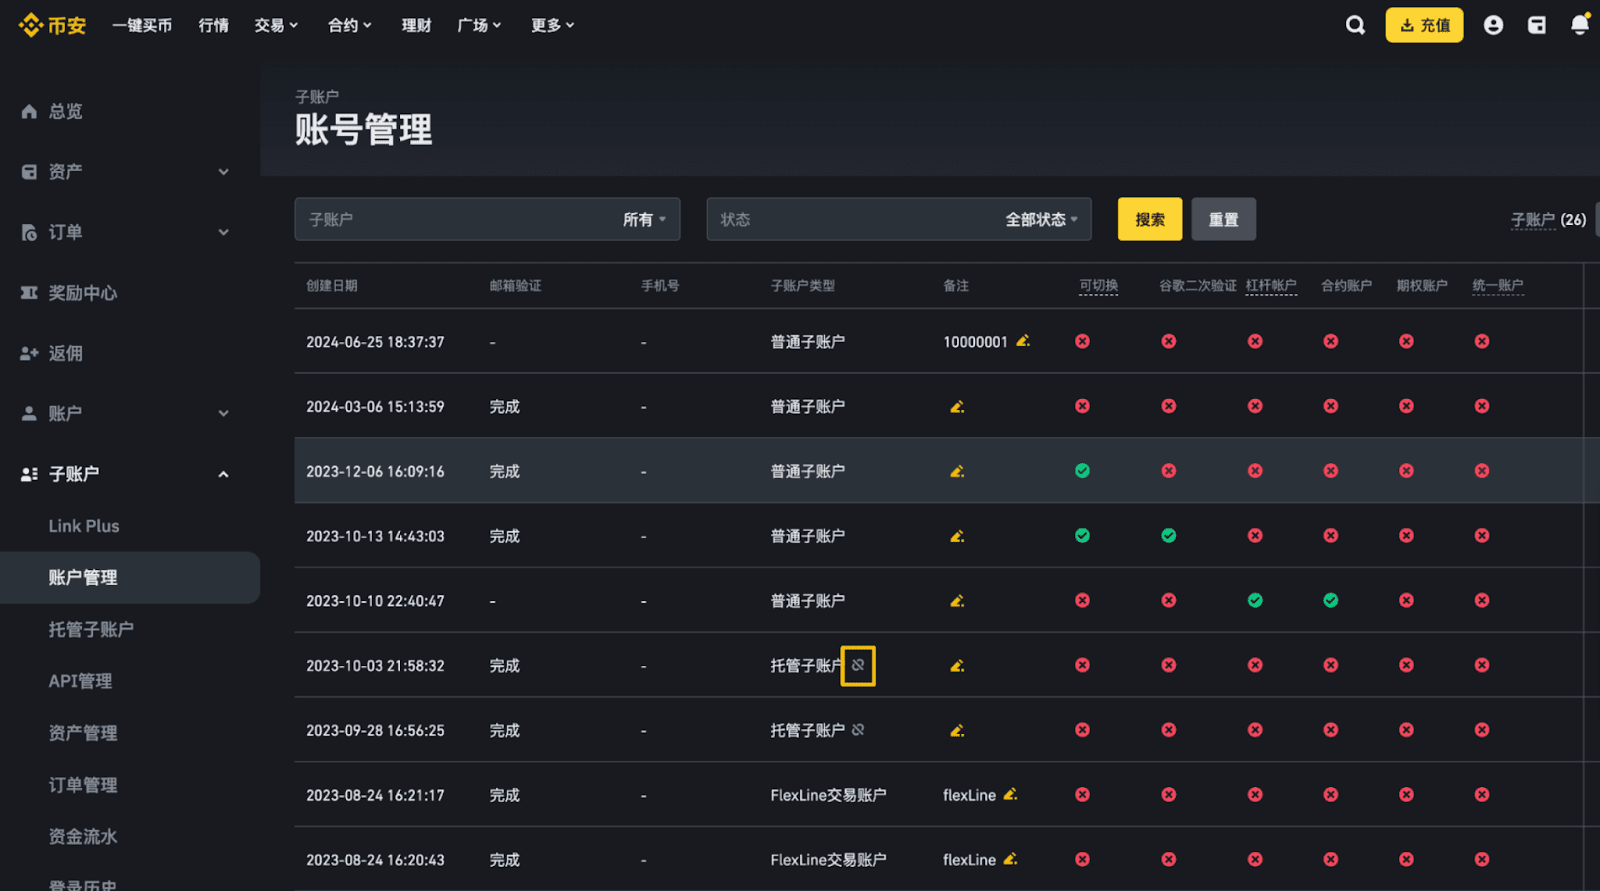This screenshot has width=1600, height=891.
Task: Click the notification bell icon
Action: coord(1579,25)
